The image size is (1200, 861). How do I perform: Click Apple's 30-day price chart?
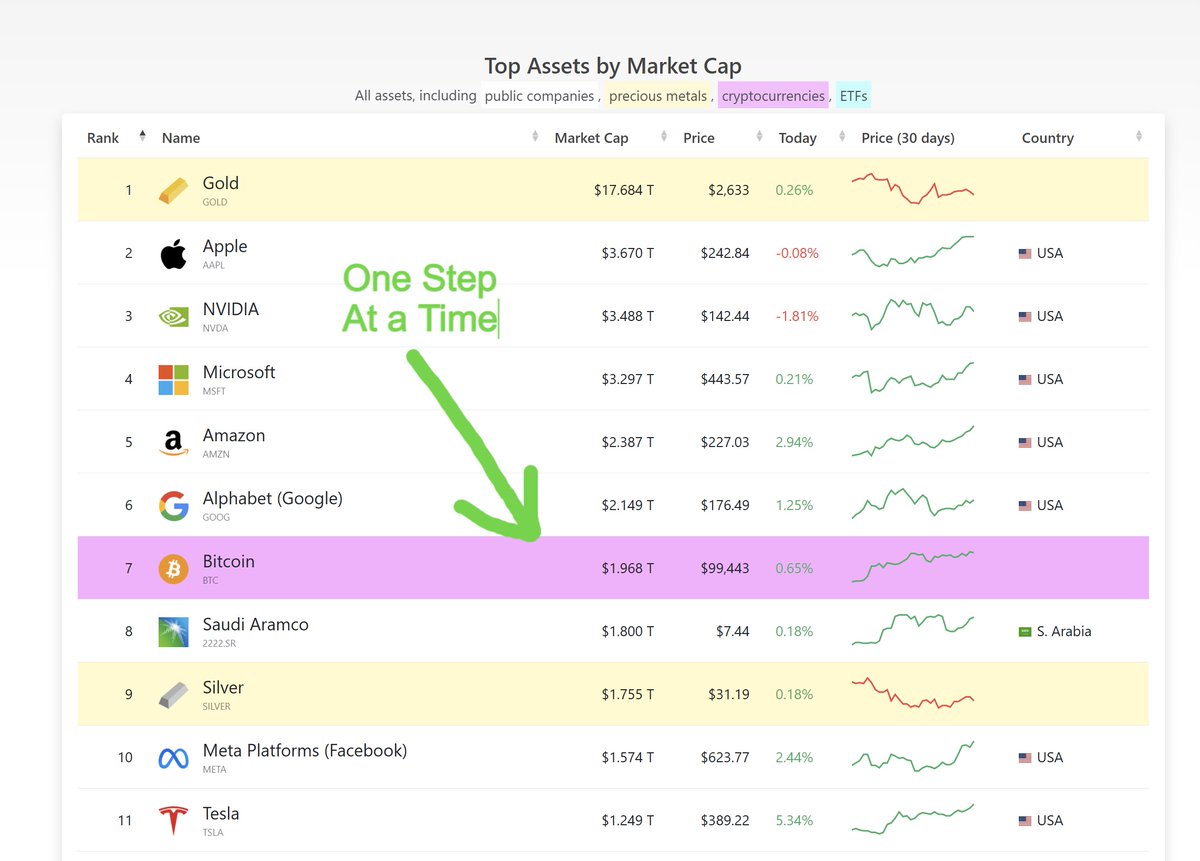click(913, 252)
